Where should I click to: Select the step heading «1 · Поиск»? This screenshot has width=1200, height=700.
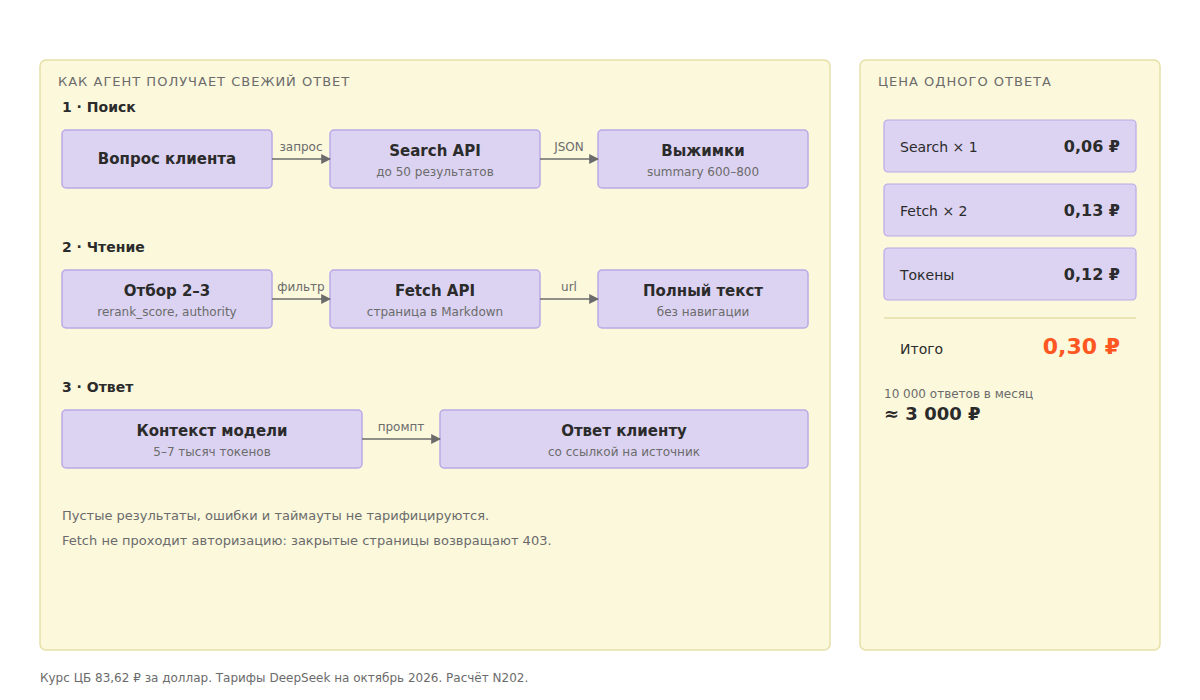tap(99, 107)
